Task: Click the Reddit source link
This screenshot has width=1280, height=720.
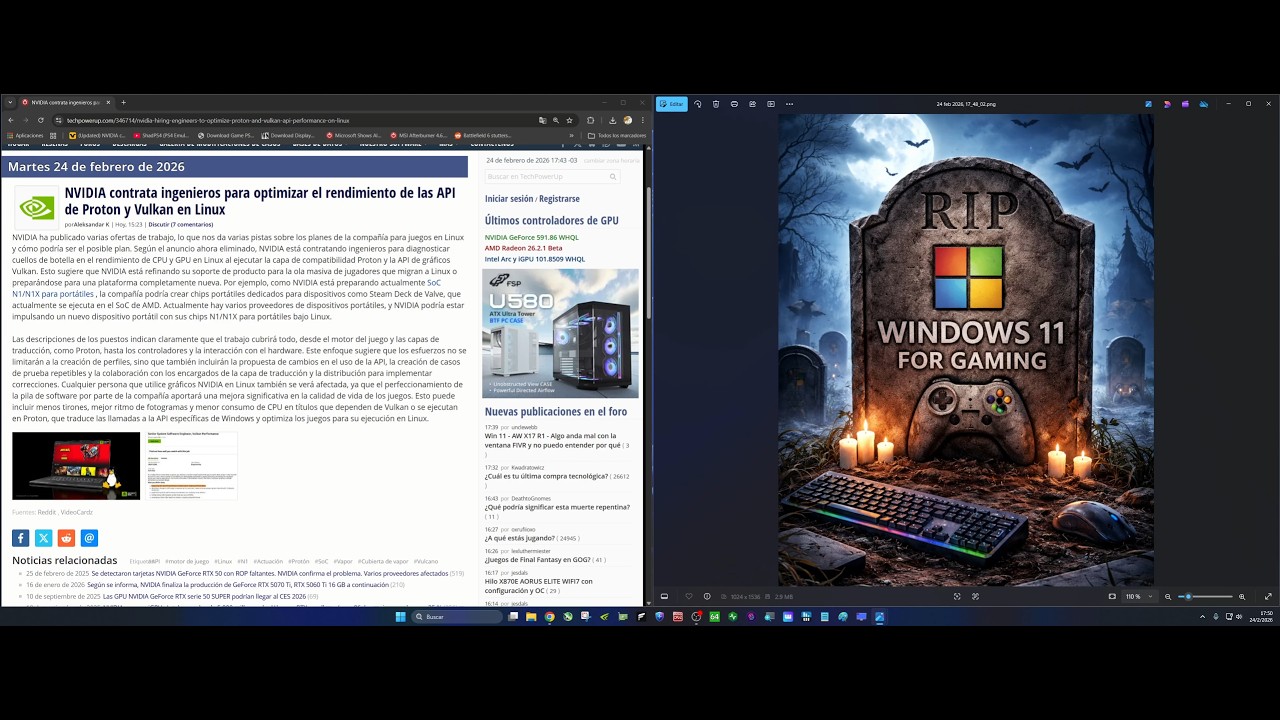Action: click(x=47, y=513)
